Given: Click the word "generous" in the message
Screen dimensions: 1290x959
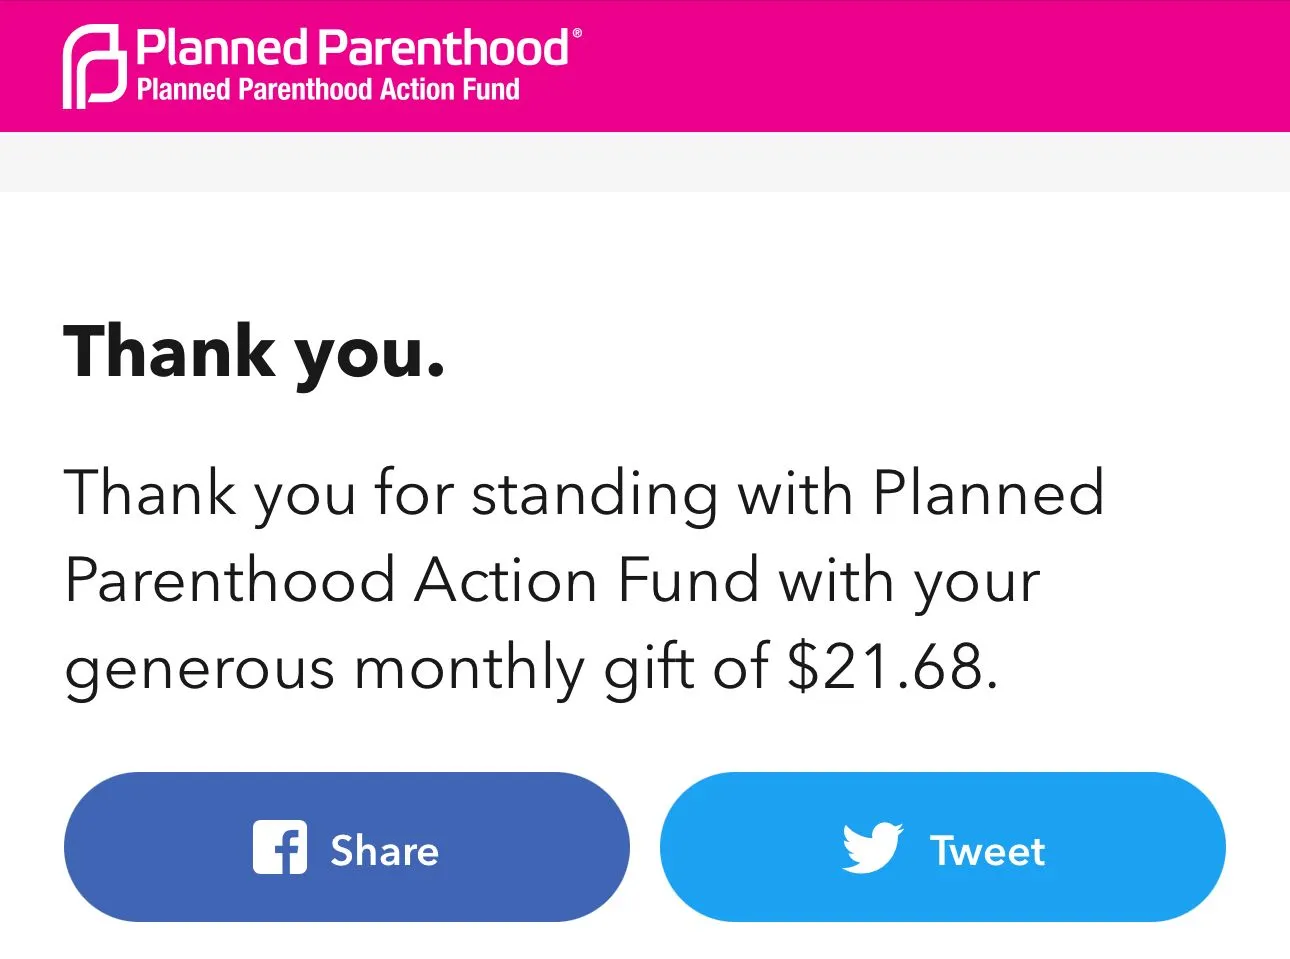Looking at the screenshot, I should tap(199, 669).
